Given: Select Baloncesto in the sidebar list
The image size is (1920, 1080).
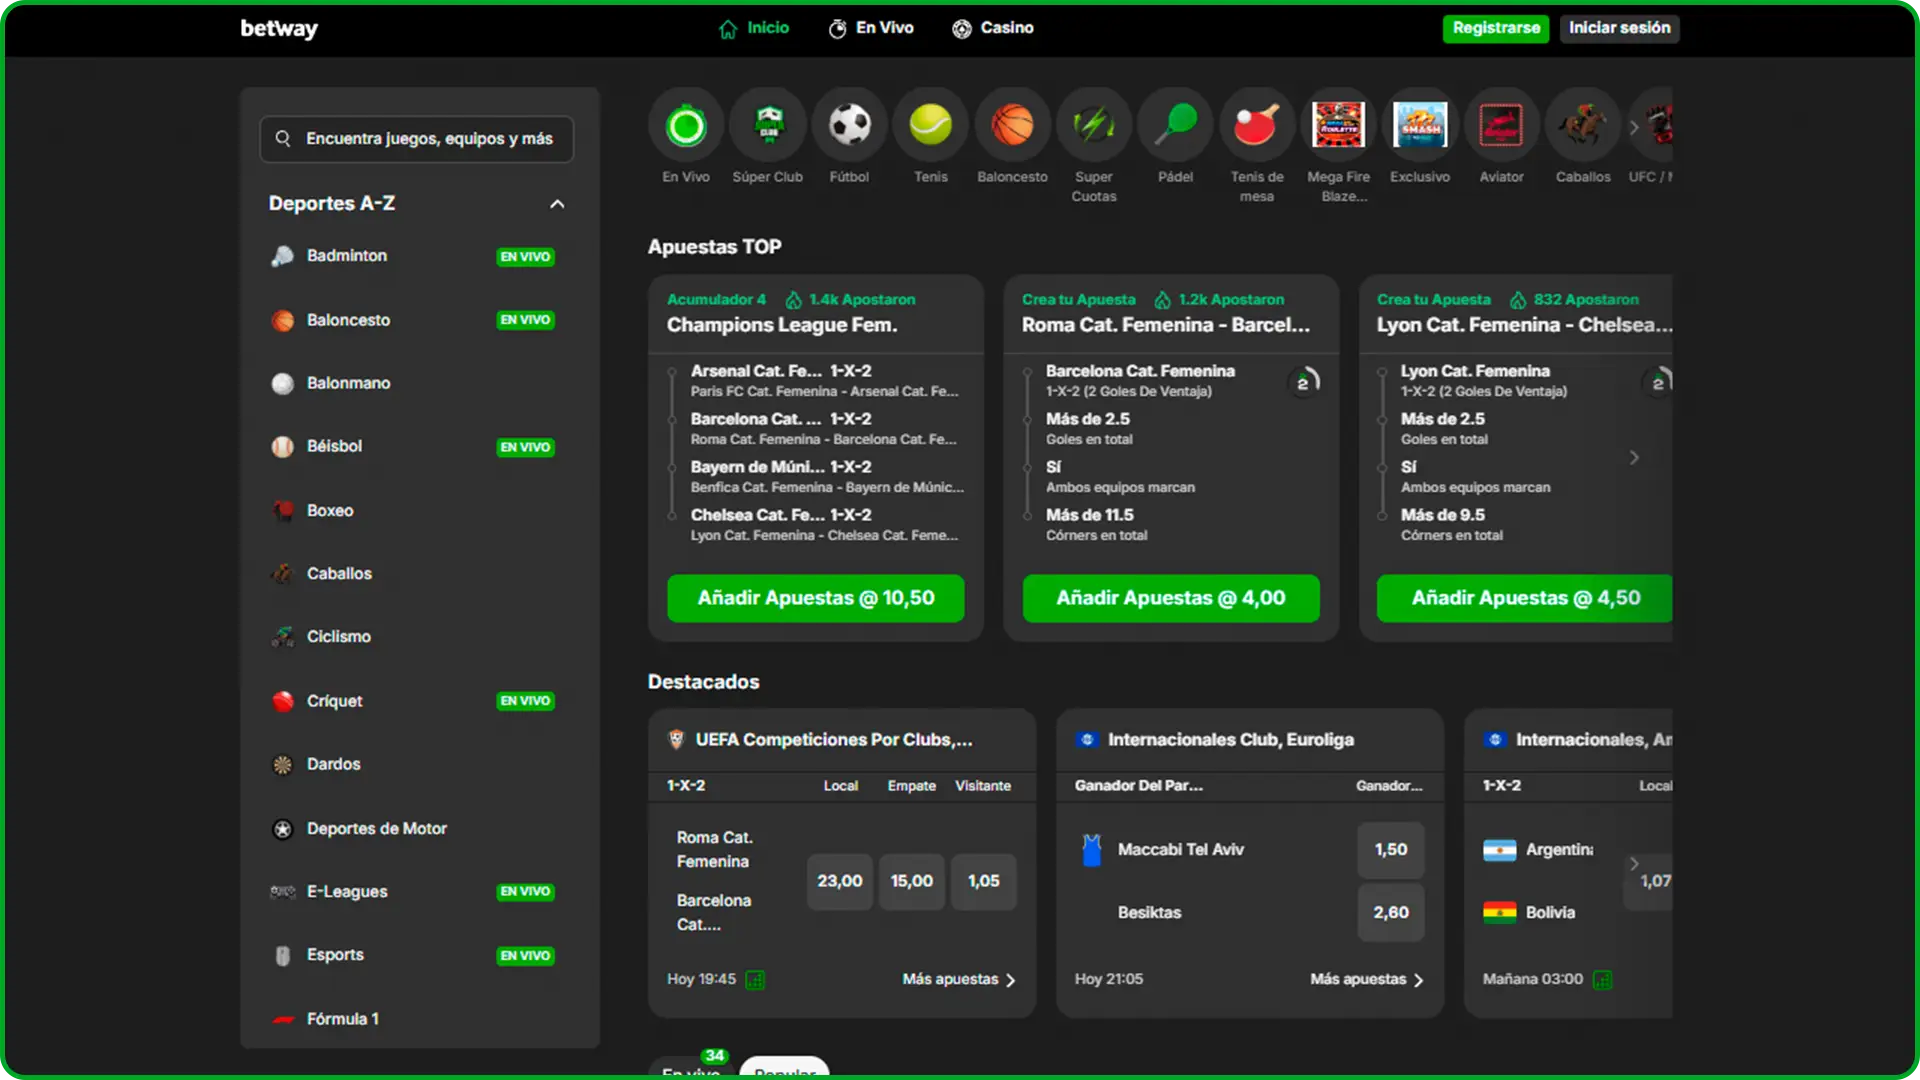Looking at the screenshot, I should point(413,320).
